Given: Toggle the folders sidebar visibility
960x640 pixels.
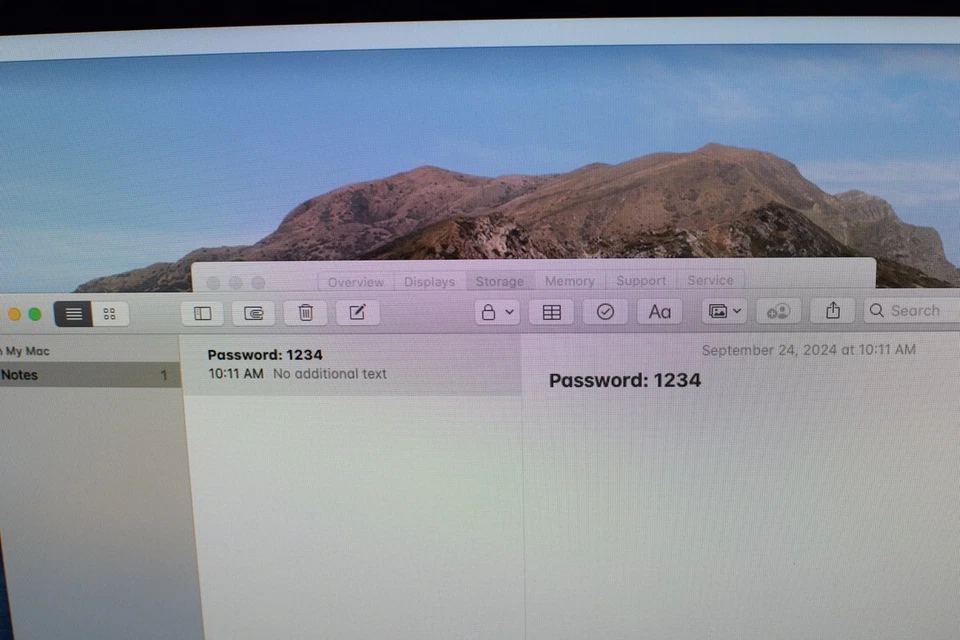Looking at the screenshot, I should (x=202, y=312).
